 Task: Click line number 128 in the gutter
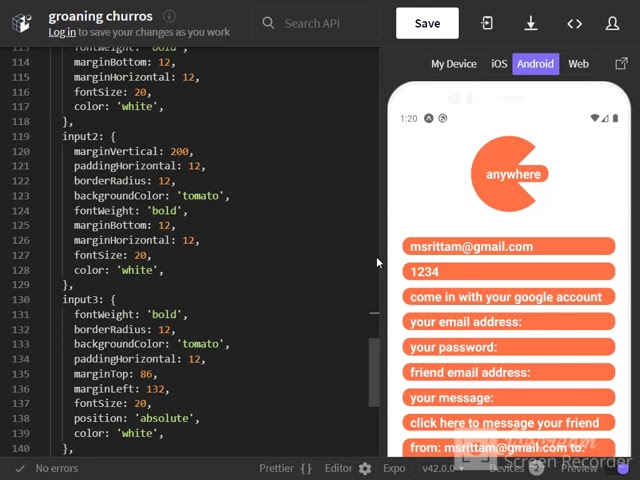[20, 270]
